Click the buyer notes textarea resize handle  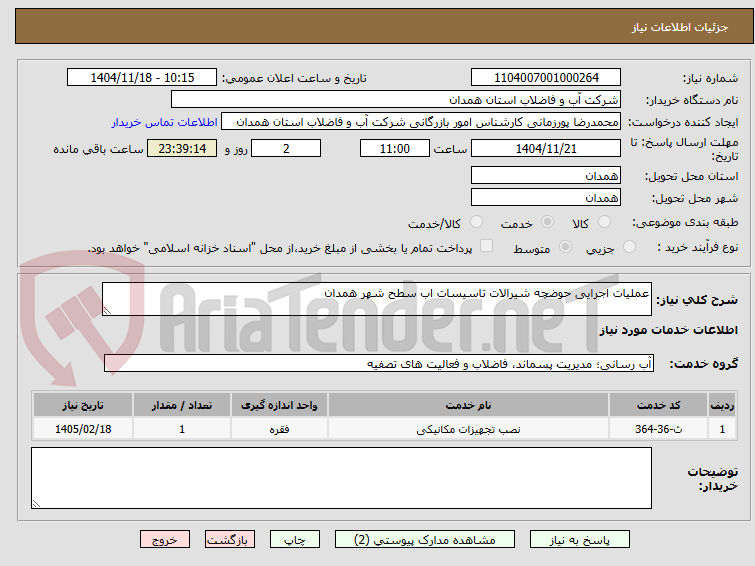[36, 503]
